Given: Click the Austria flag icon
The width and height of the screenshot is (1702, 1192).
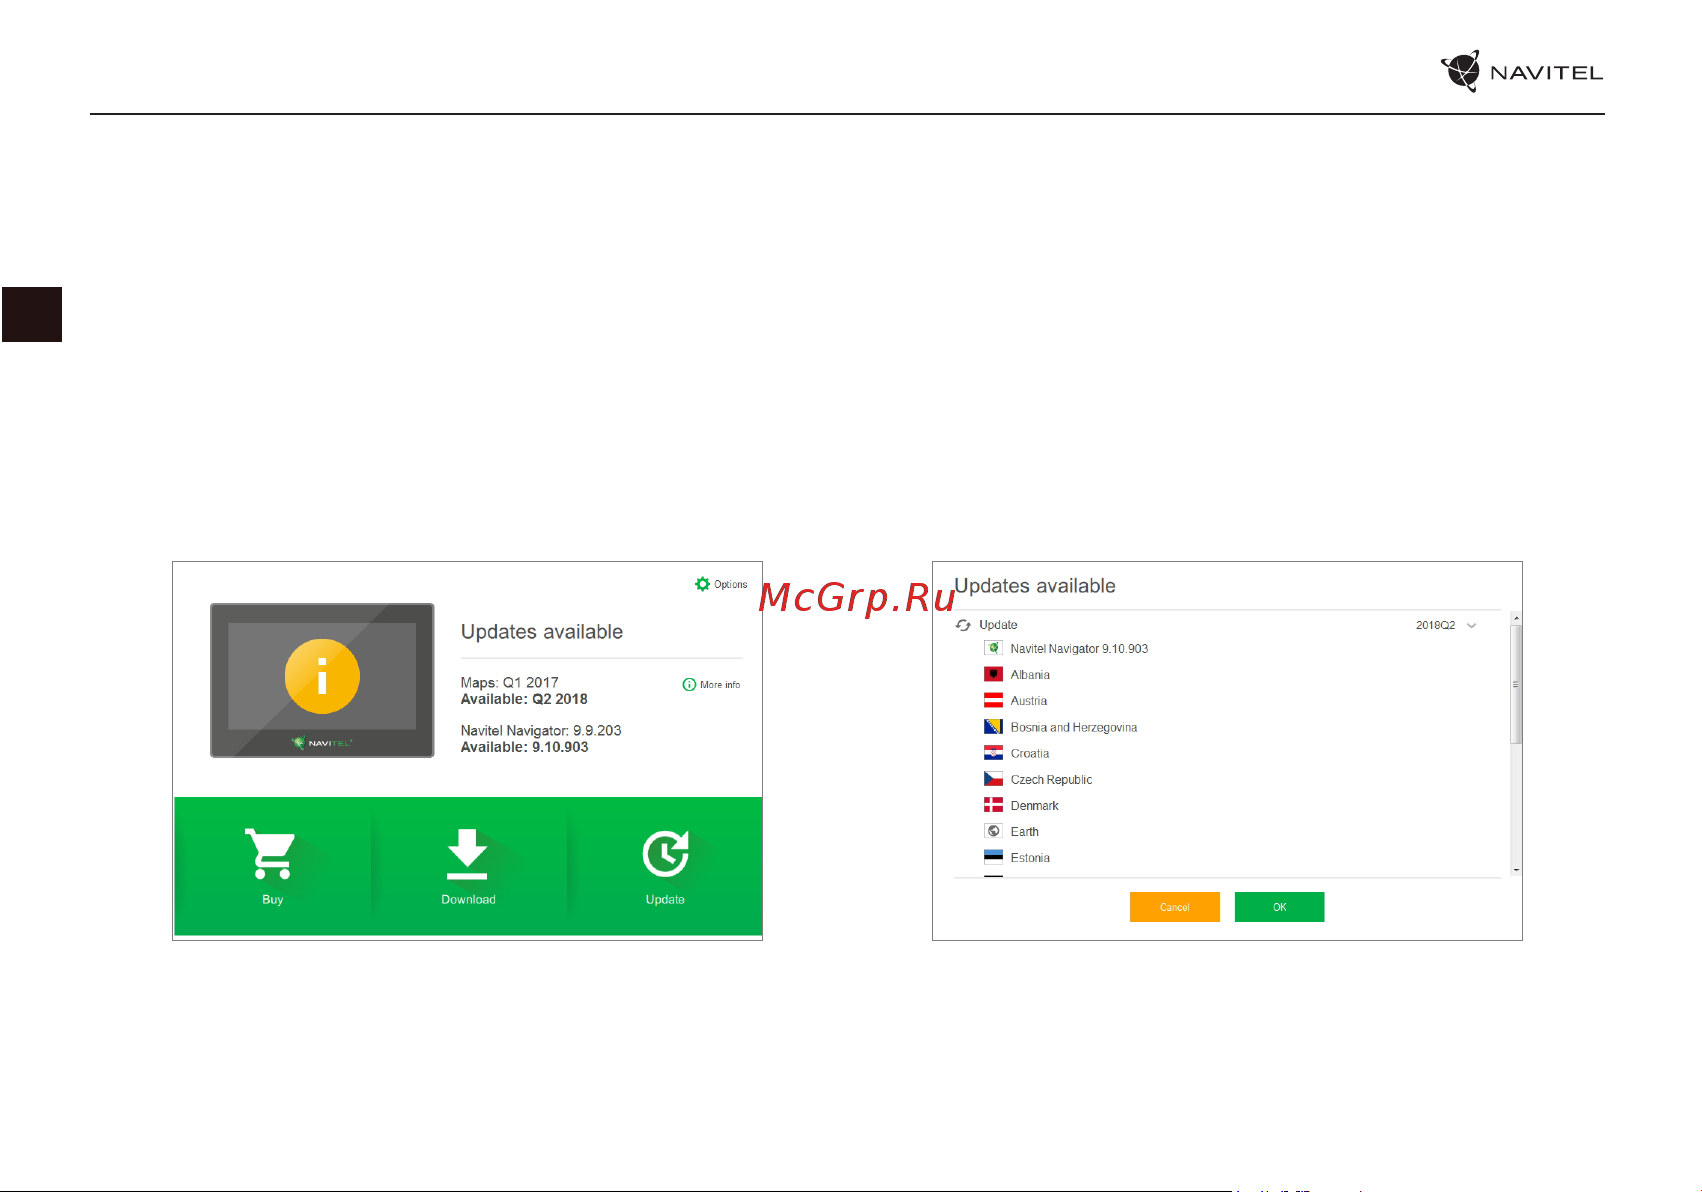Looking at the screenshot, I should tap(993, 700).
